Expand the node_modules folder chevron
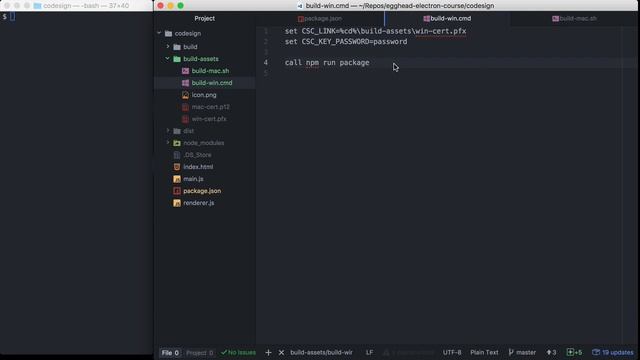The image size is (640, 360). point(168,142)
